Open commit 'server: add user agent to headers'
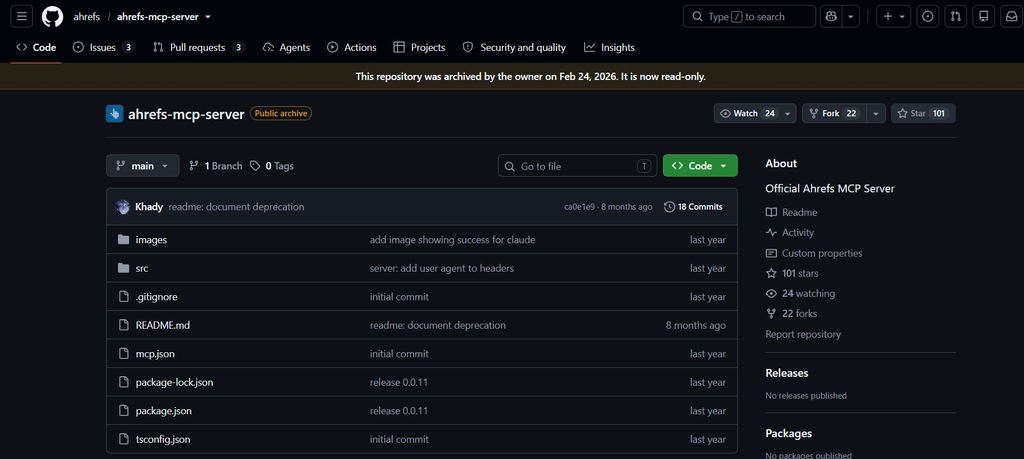1024x459 pixels. pyautogui.click(x=441, y=268)
